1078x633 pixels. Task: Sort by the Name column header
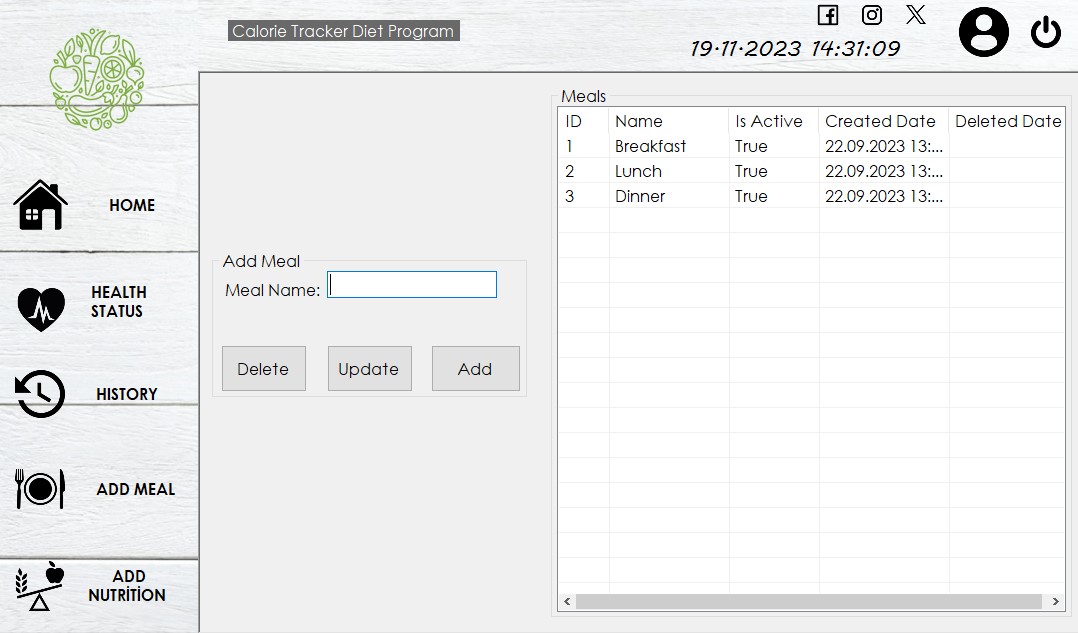point(668,121)
